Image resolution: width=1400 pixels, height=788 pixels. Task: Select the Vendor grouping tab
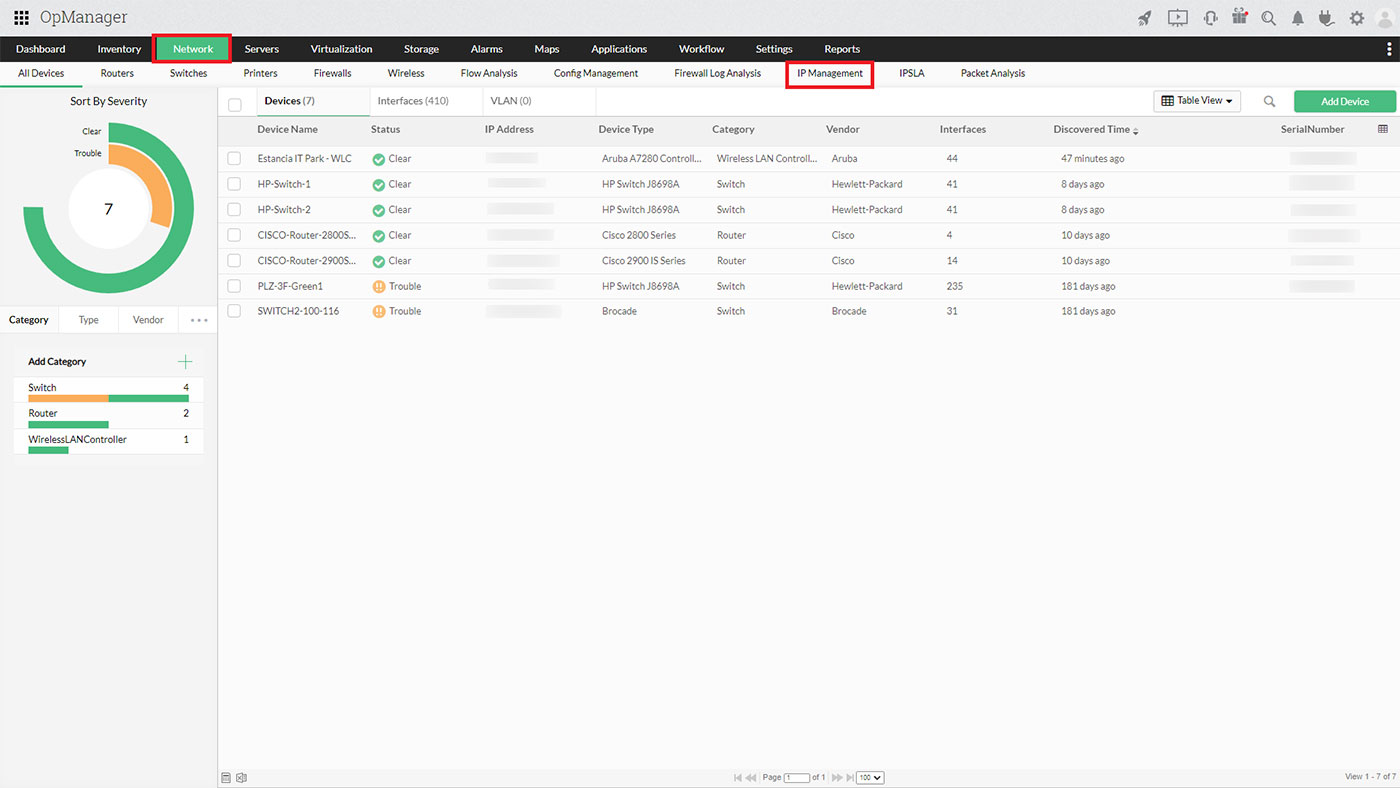point(148,320)
